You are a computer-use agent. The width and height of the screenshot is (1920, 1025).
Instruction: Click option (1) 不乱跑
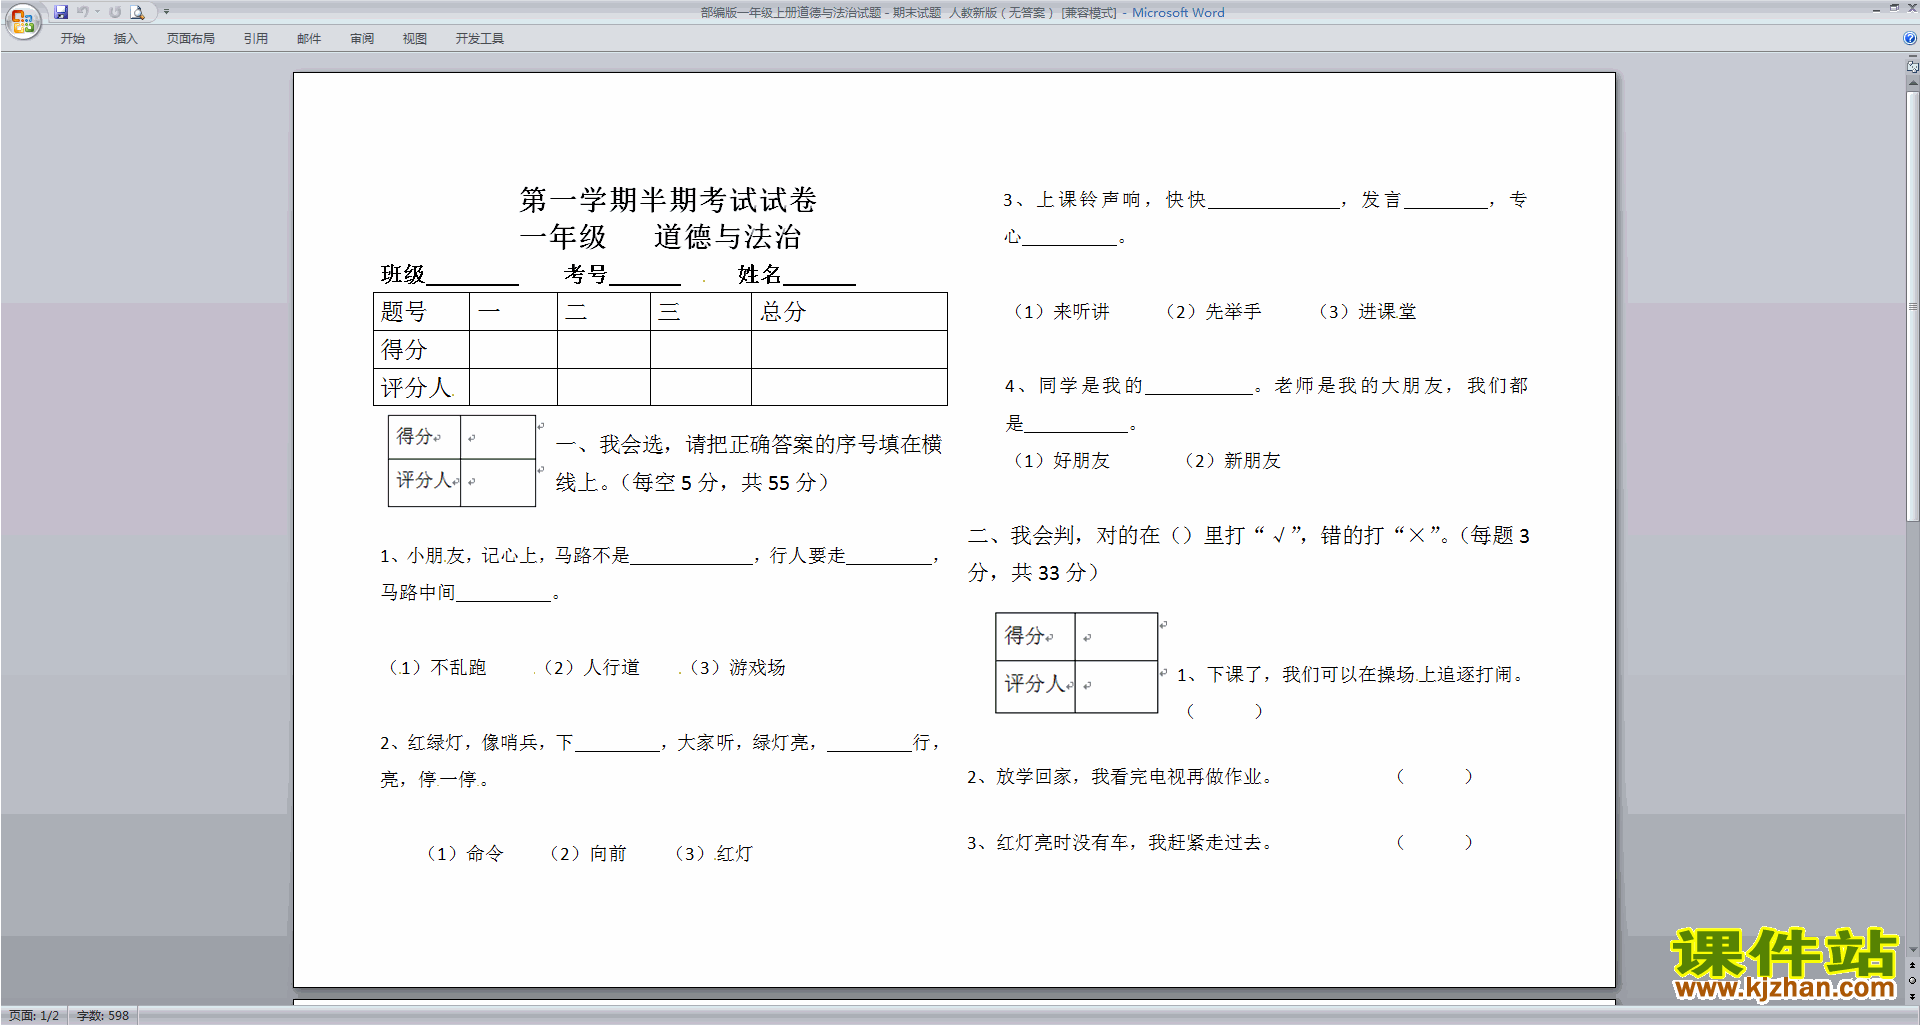(436, 668)
